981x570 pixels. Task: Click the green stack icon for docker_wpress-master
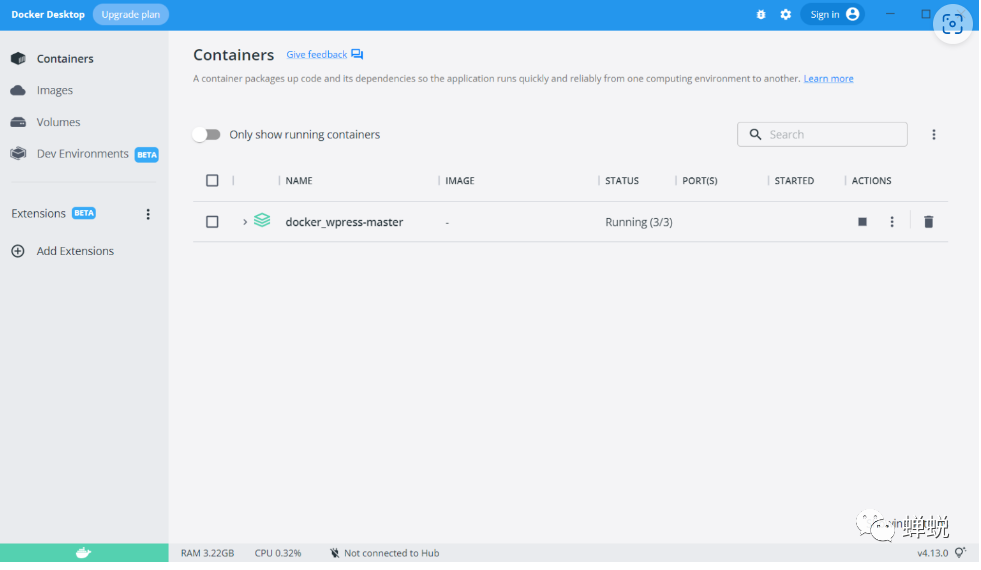click(x=262, y=221)
